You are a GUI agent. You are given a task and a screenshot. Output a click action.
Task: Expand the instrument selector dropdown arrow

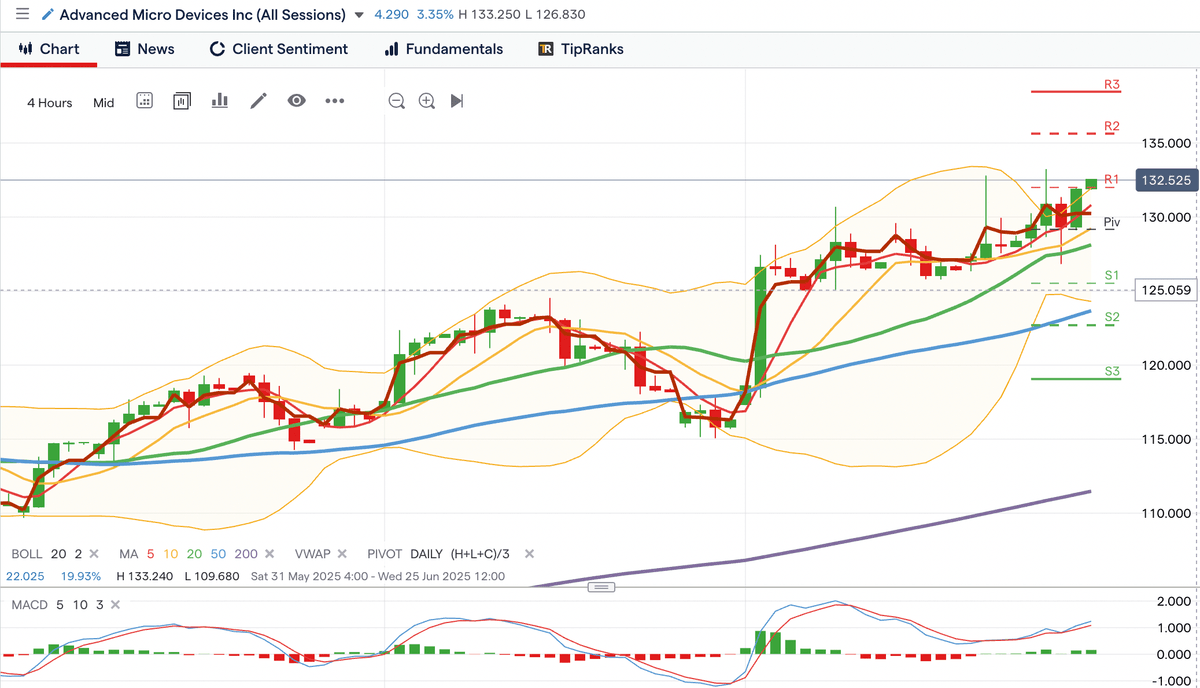click(x=360, y=16)
